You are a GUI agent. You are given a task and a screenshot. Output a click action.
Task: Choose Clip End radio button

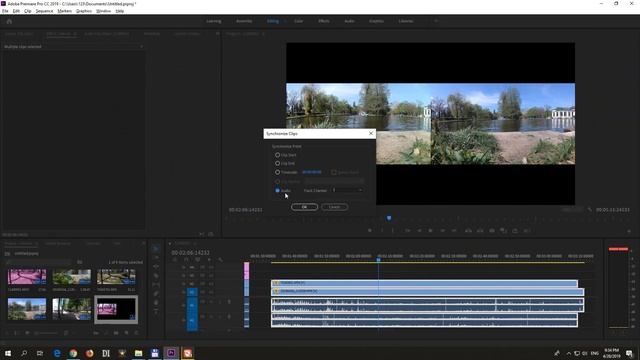(278, 163)
